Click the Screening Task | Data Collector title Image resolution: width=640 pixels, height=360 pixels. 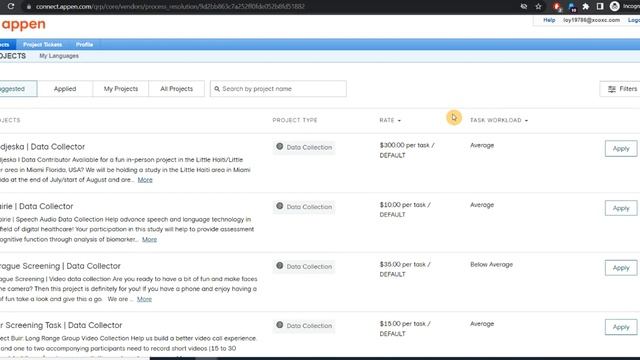click(61, 325)
